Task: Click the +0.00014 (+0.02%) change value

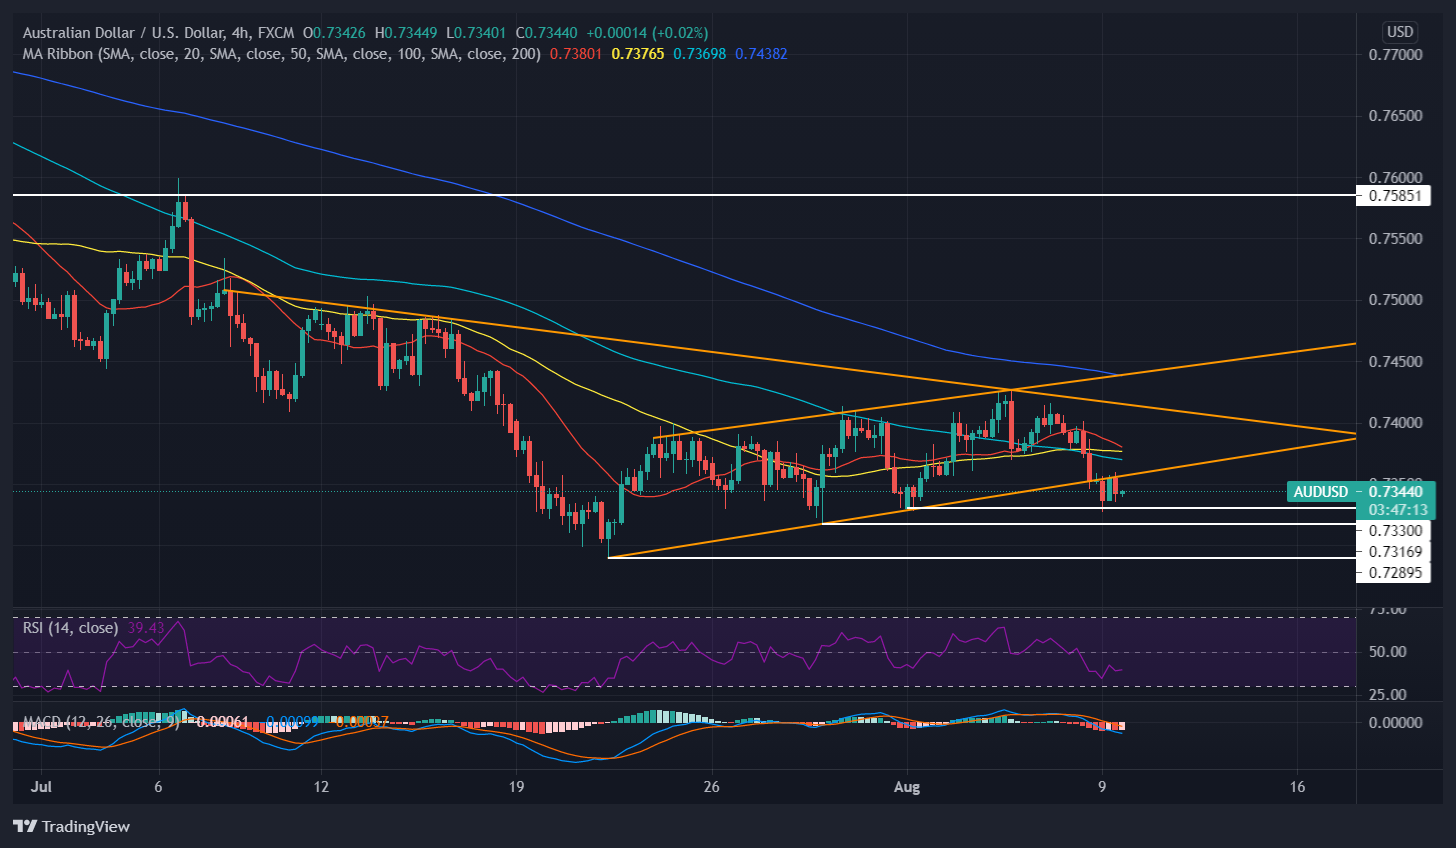Action: coord(646,33)
